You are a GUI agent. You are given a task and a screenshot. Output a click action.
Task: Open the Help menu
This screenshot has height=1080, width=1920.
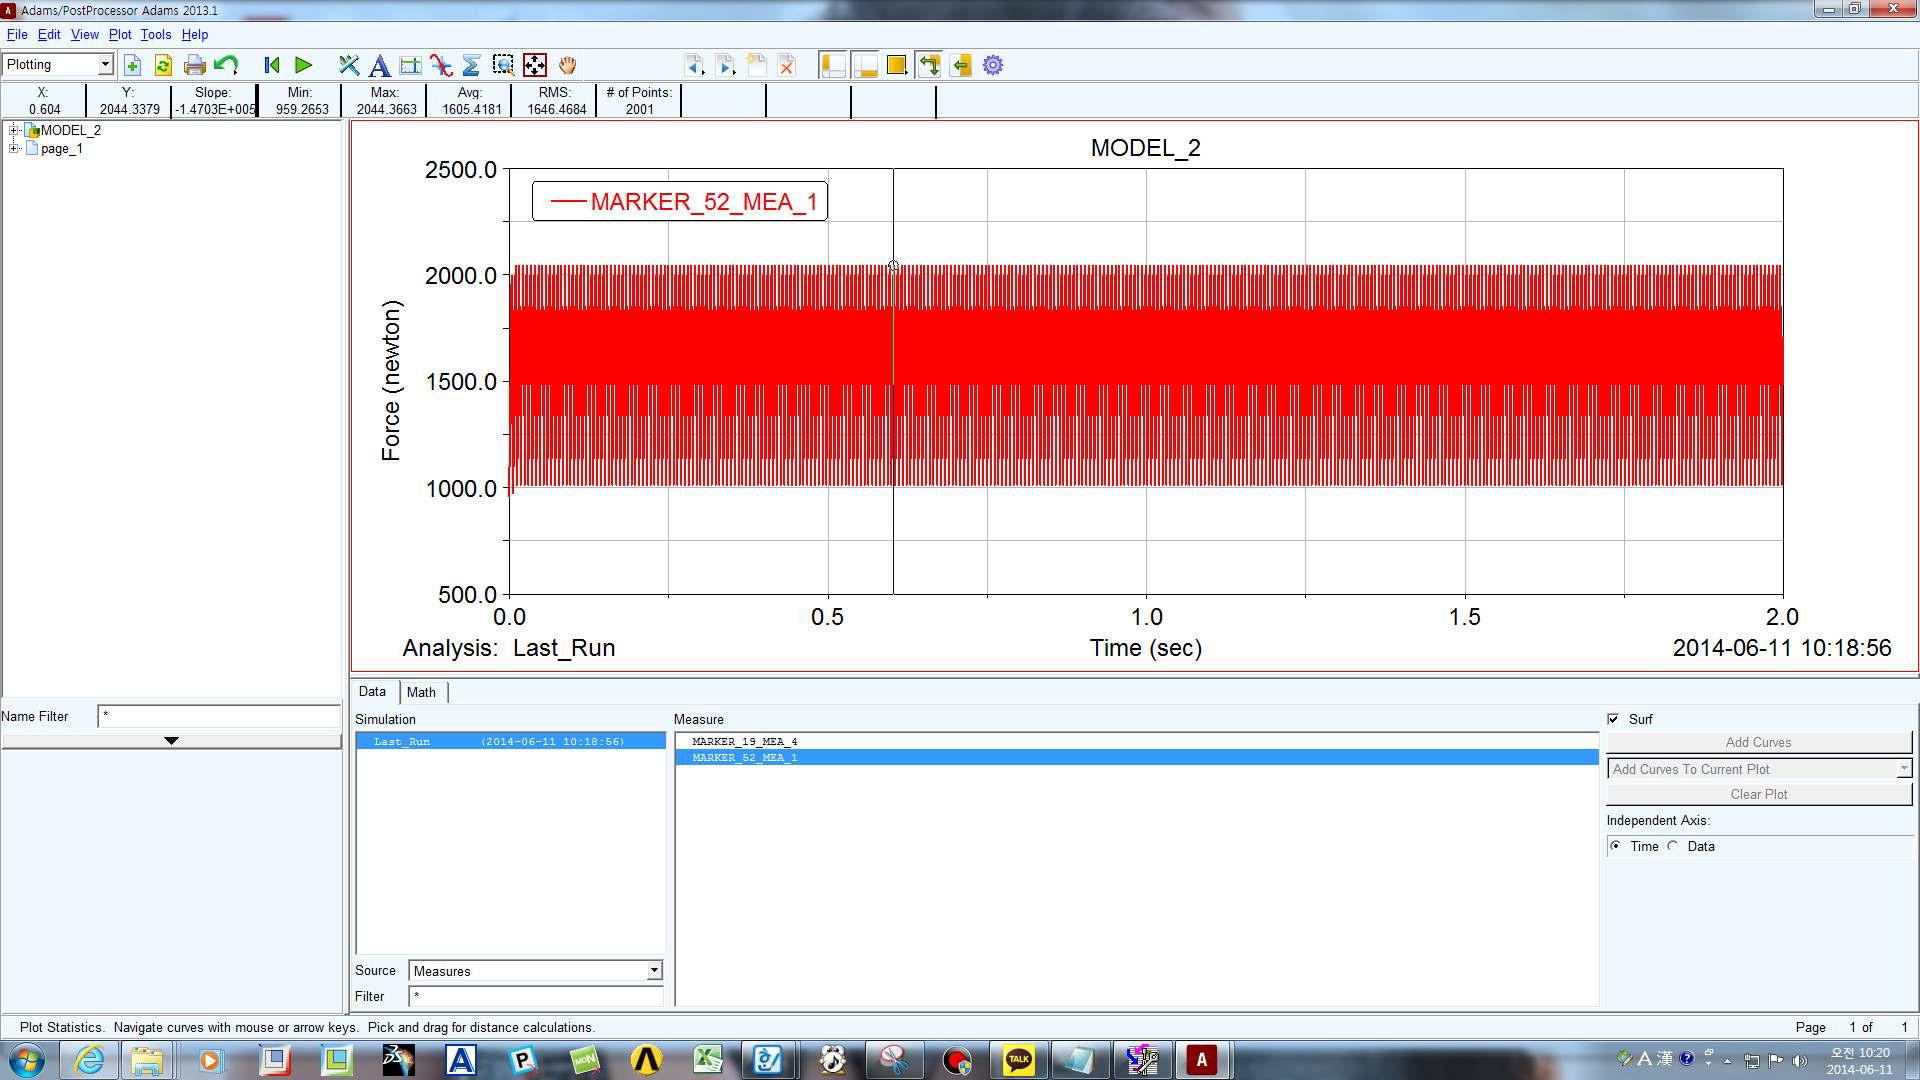coord(195,34)
